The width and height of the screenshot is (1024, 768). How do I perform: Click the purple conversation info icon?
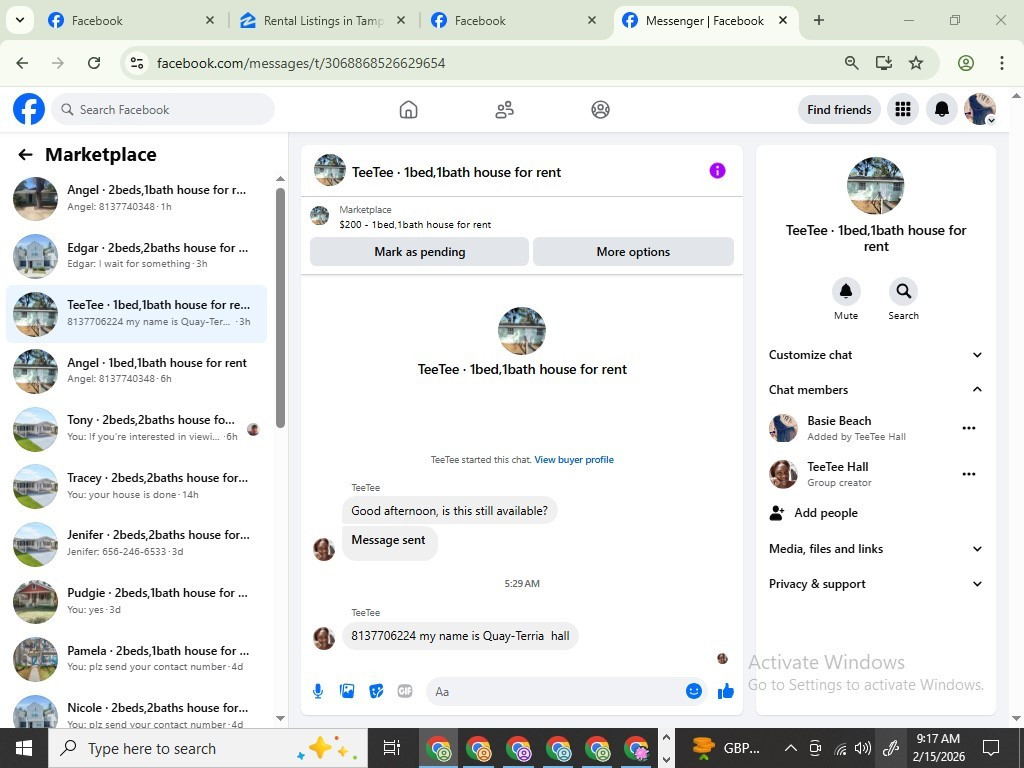tap(717, 170)
